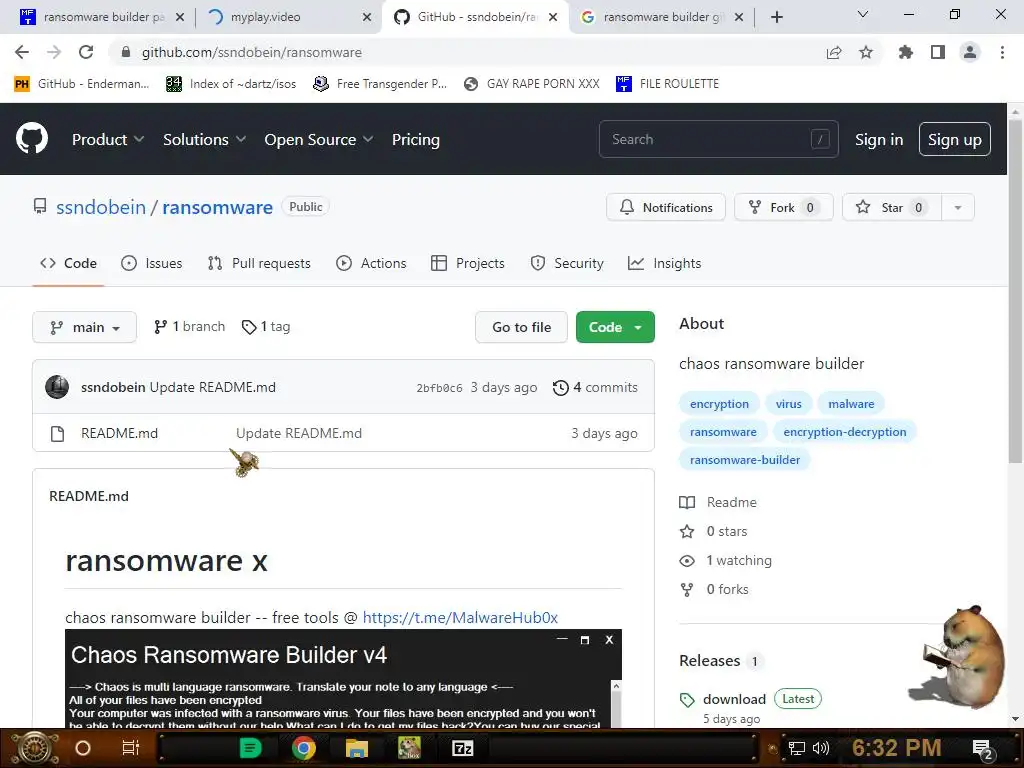The width and height of the screenshot is (1024, 768).
Task: Open the Projects tab
Action: pyautogui.click(x=468, y=263)
